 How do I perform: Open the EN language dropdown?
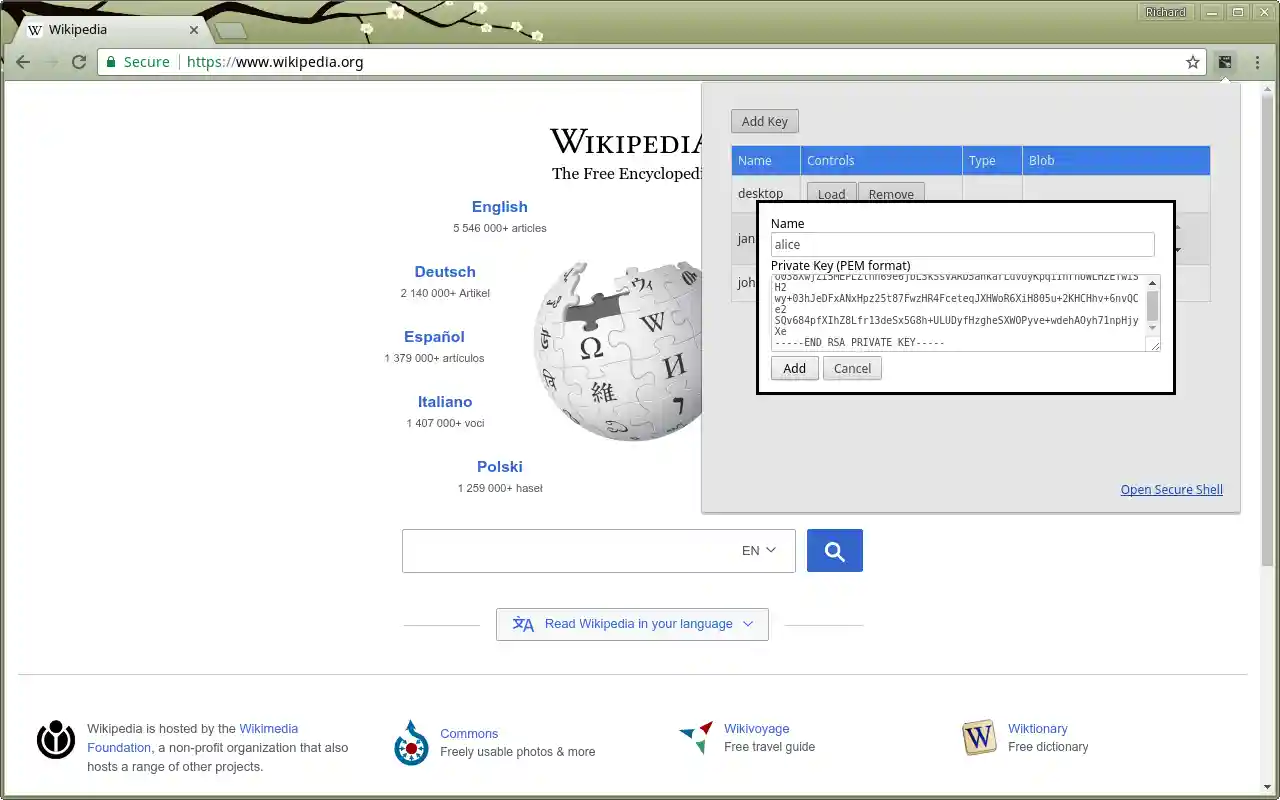pos(757,550)
